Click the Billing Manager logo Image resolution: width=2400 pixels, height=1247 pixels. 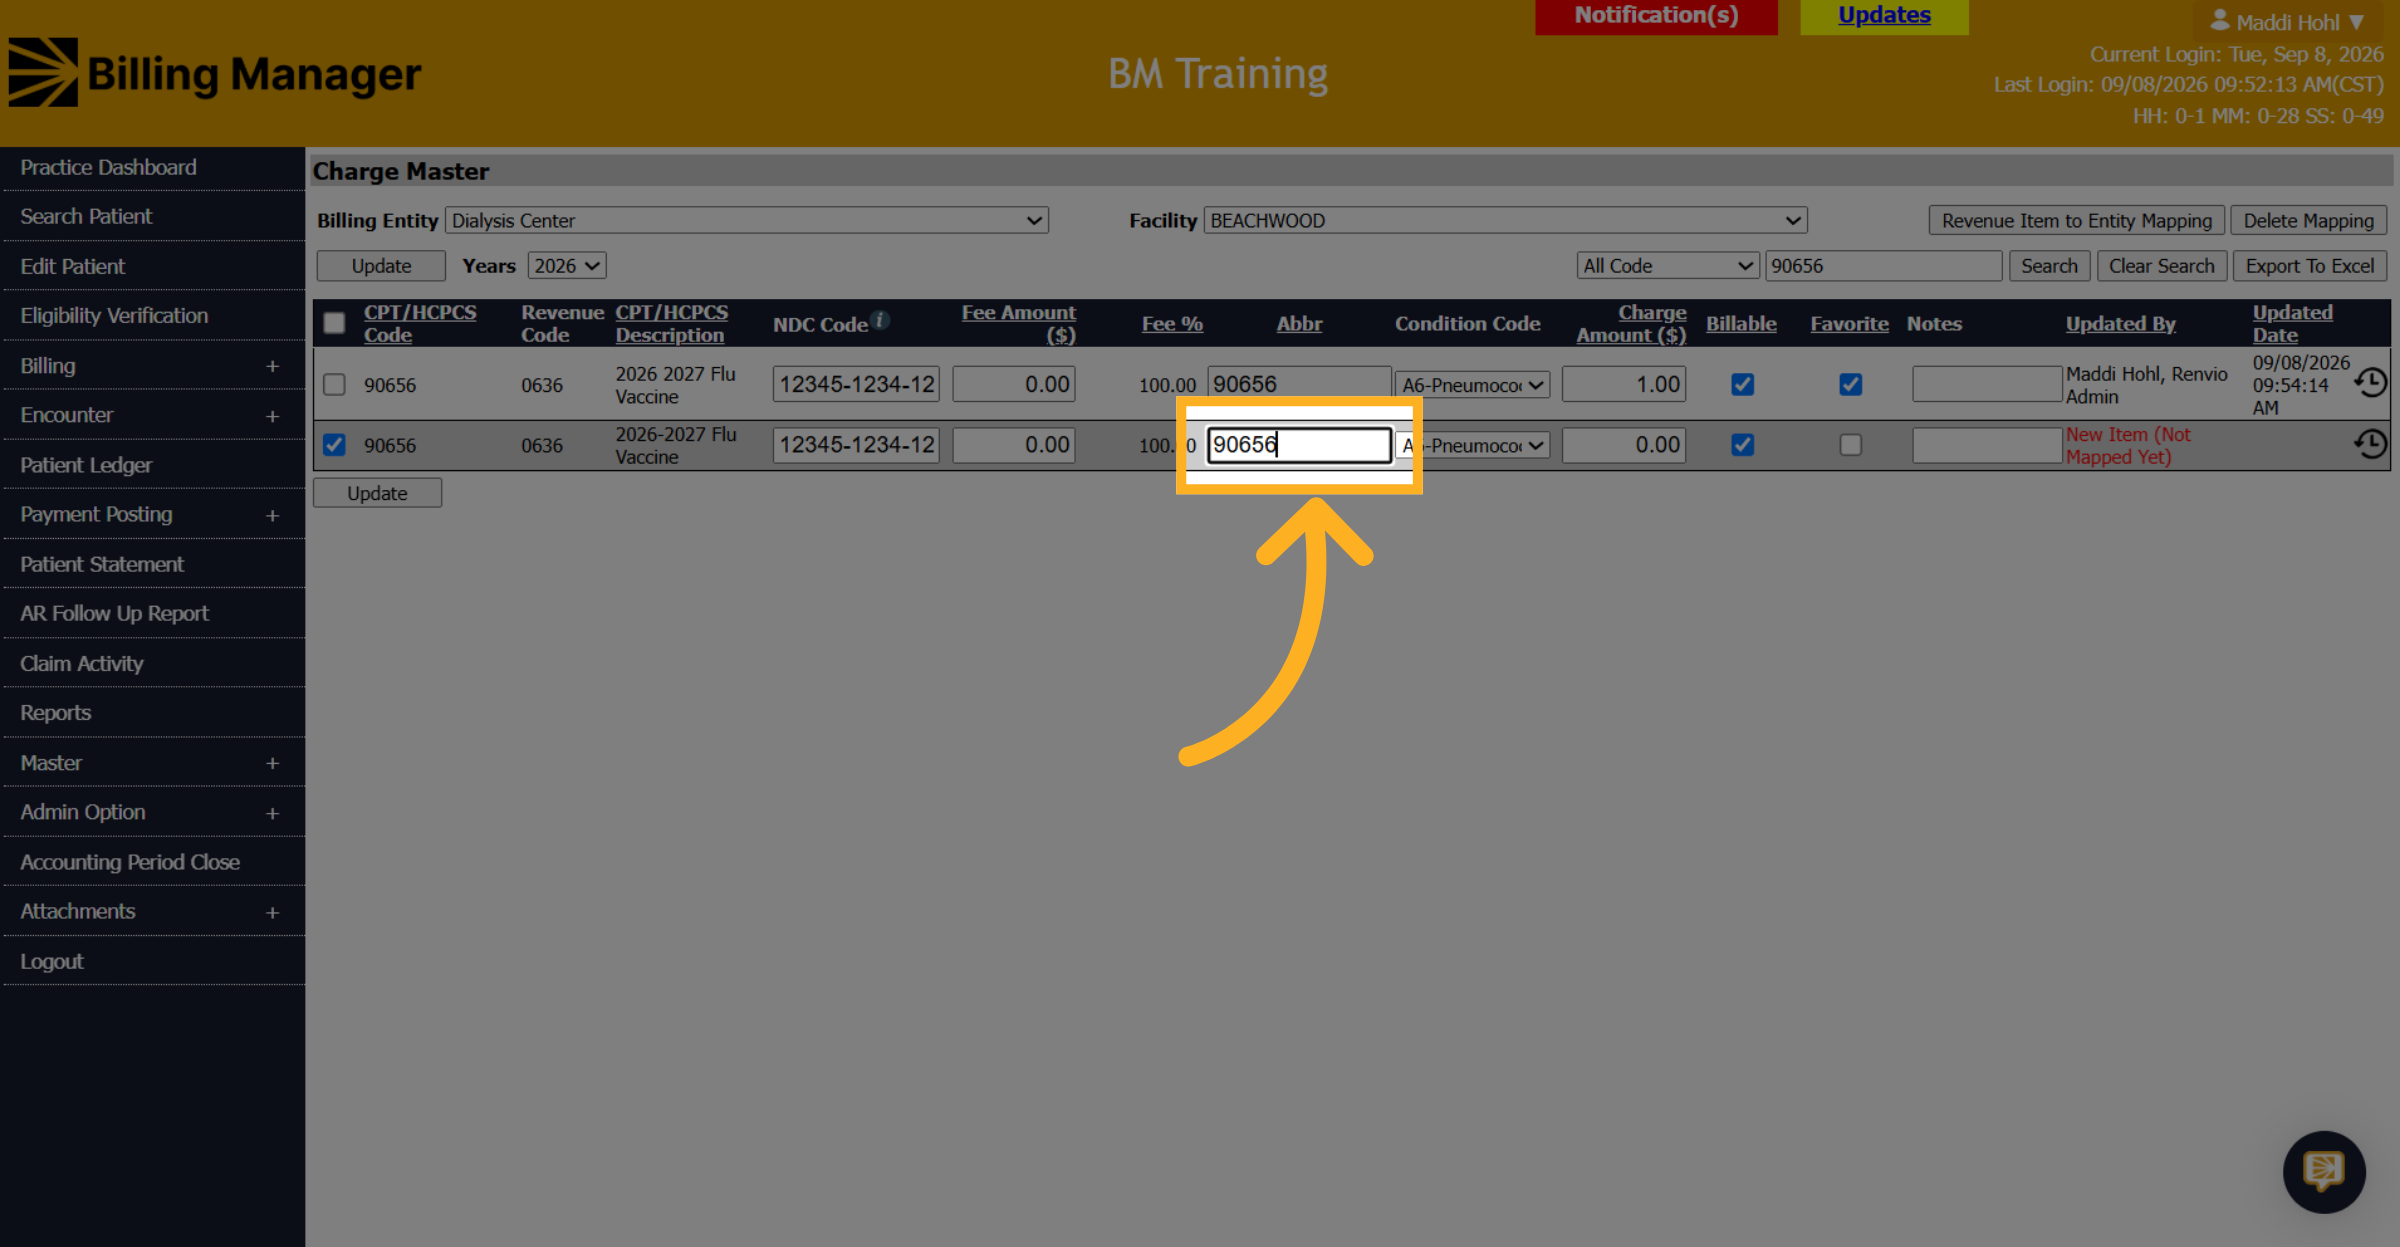tap(215, 73)
